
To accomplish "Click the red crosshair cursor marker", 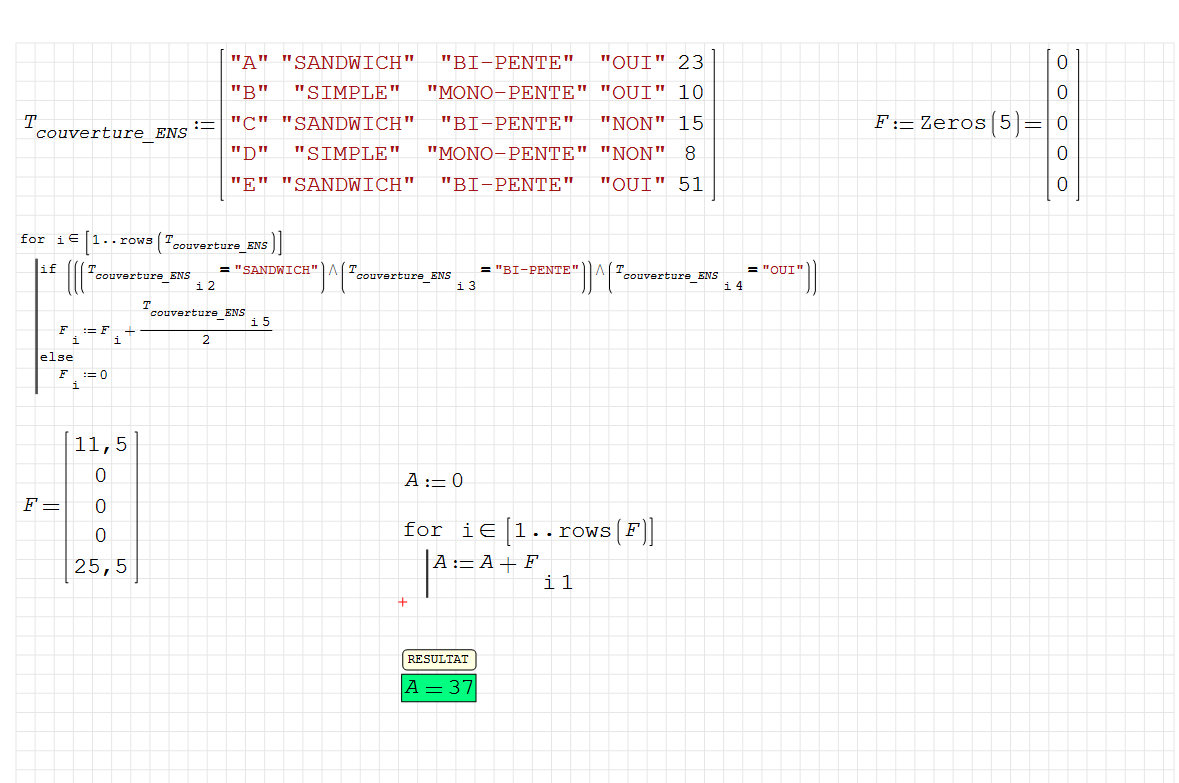I will pyautogui.click(x=403, y=602).
